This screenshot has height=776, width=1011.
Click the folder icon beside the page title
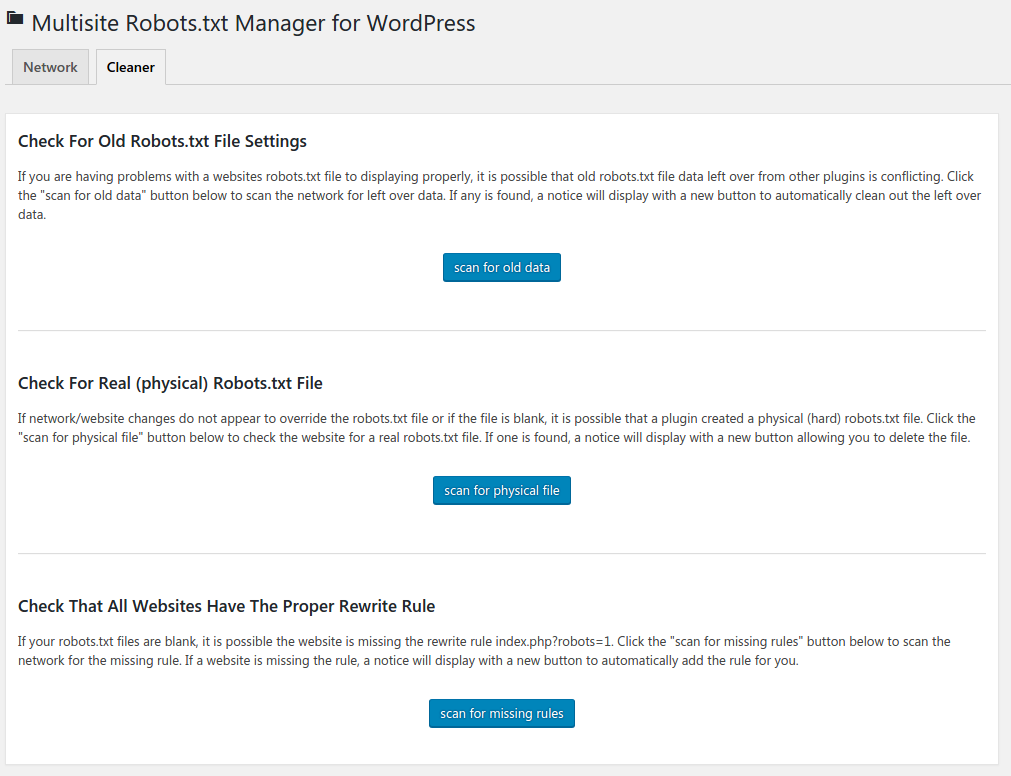tap(15, 19)
